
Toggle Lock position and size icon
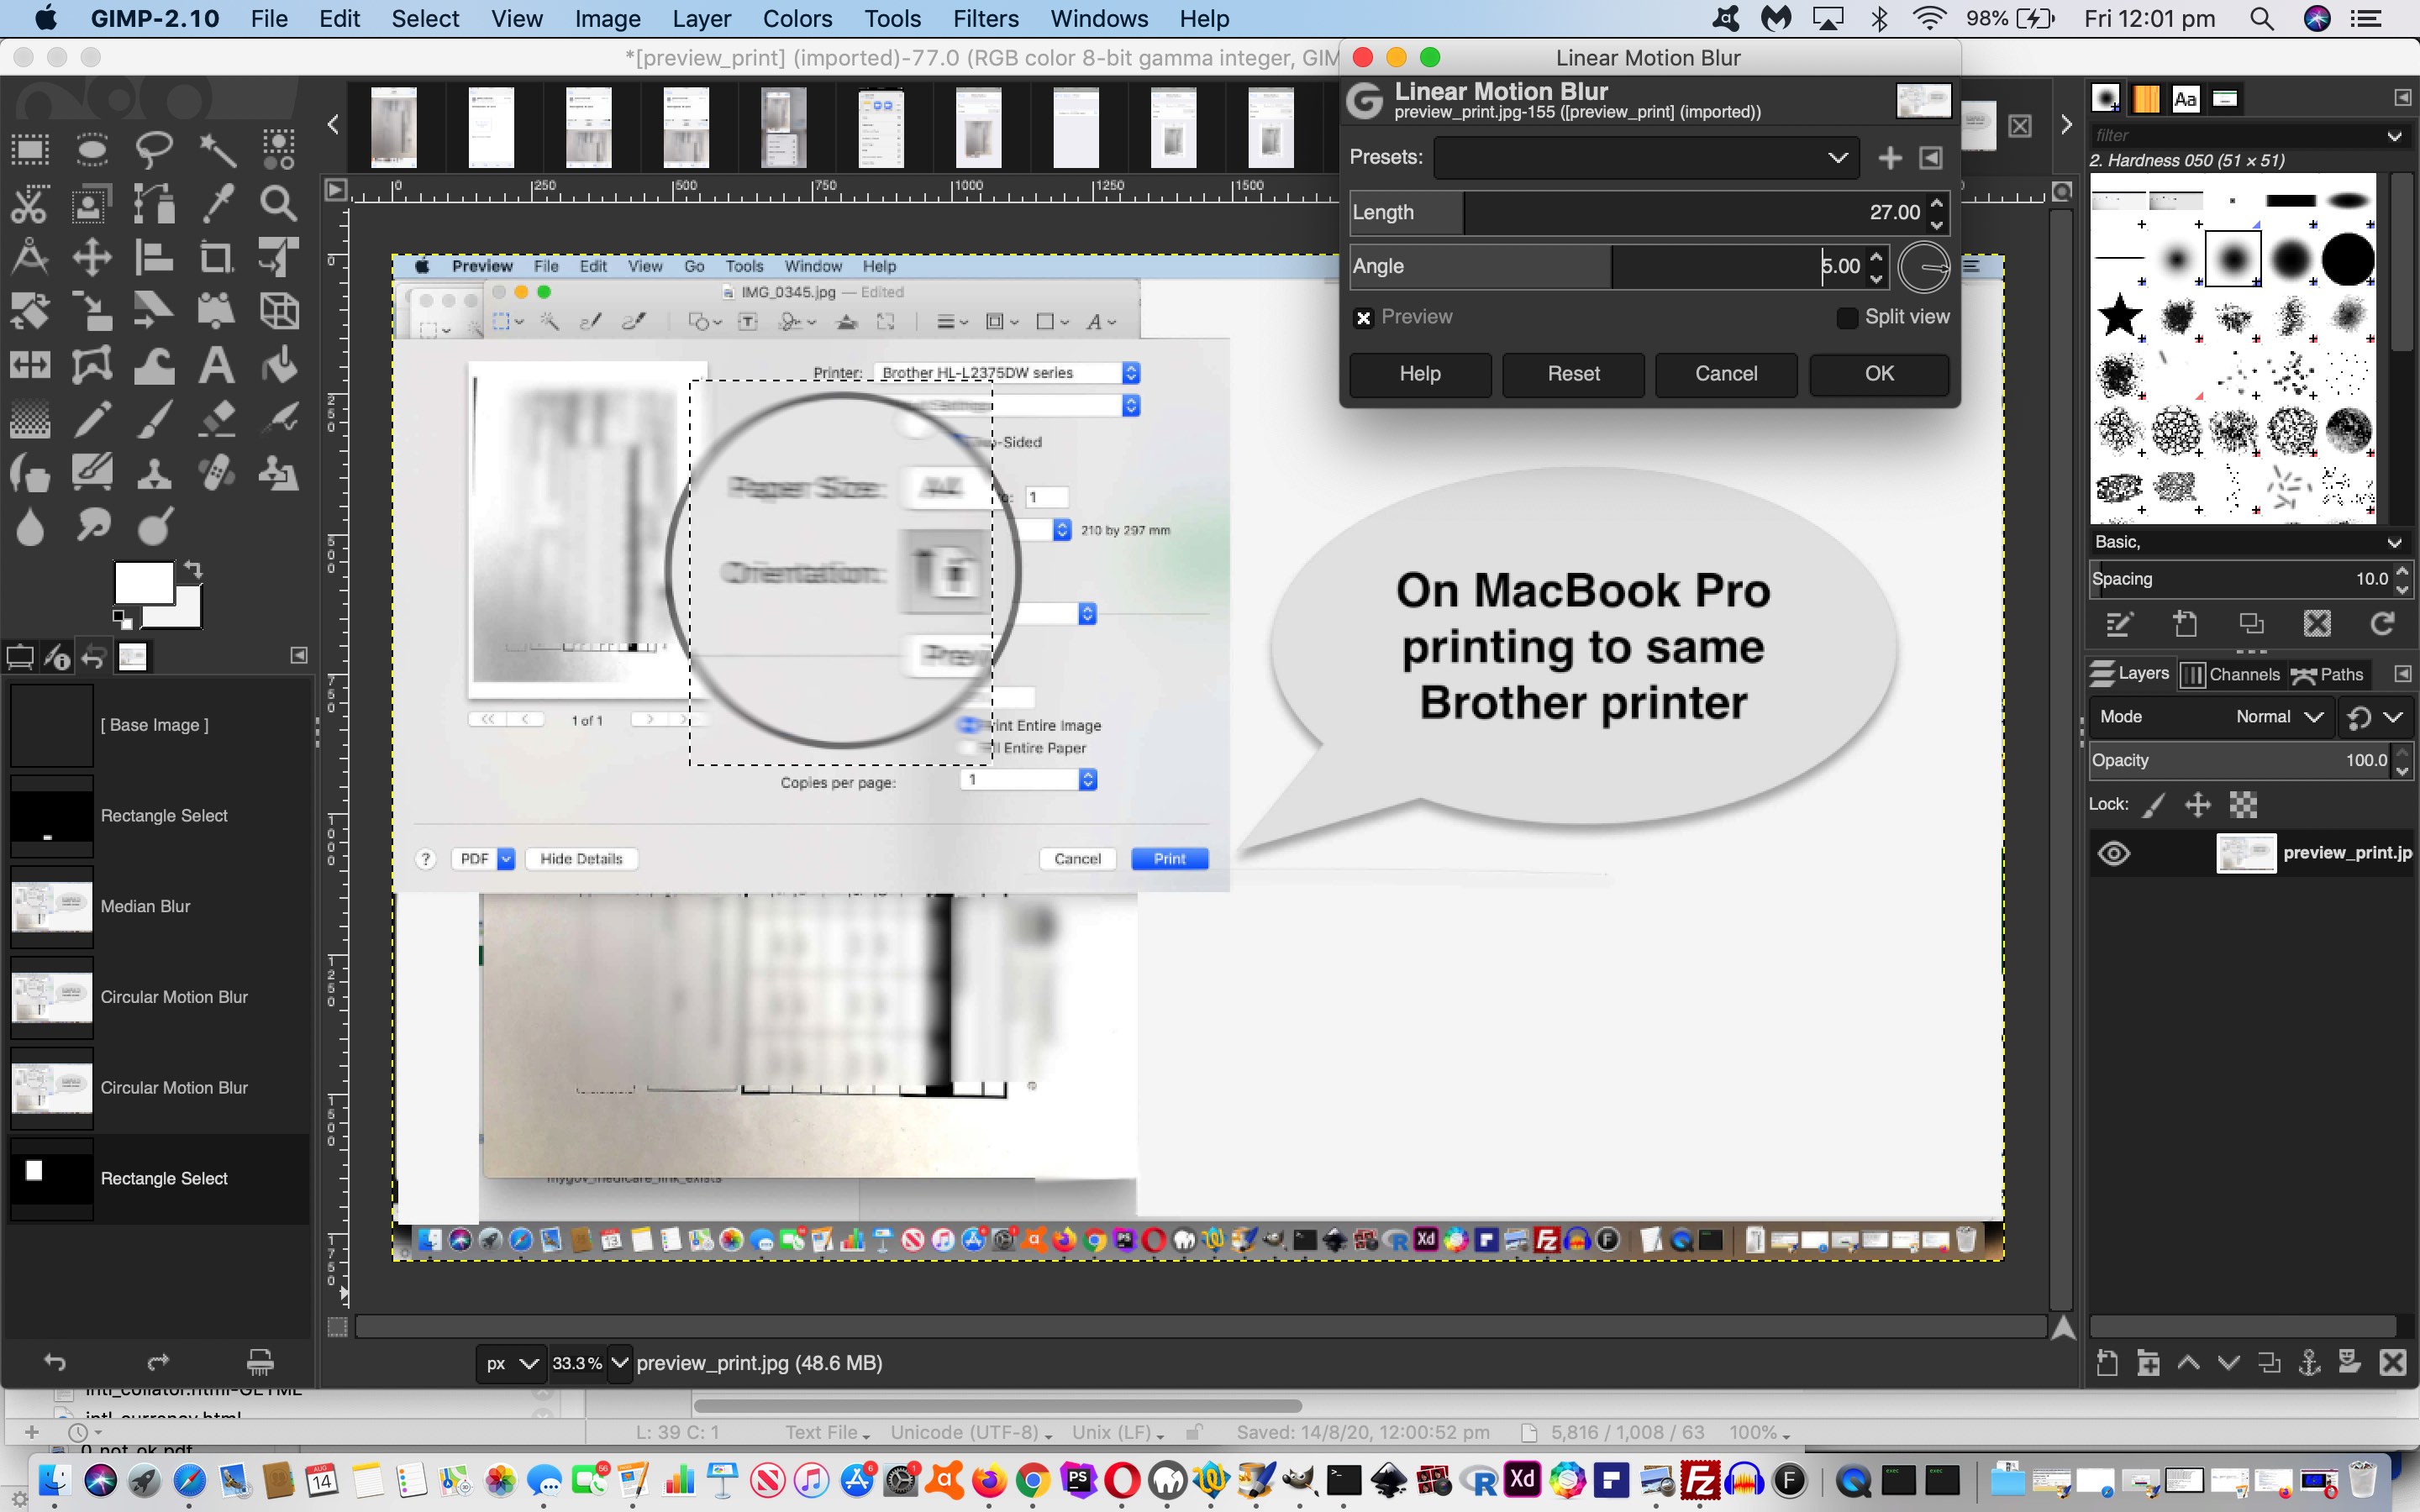[2197, 804]
